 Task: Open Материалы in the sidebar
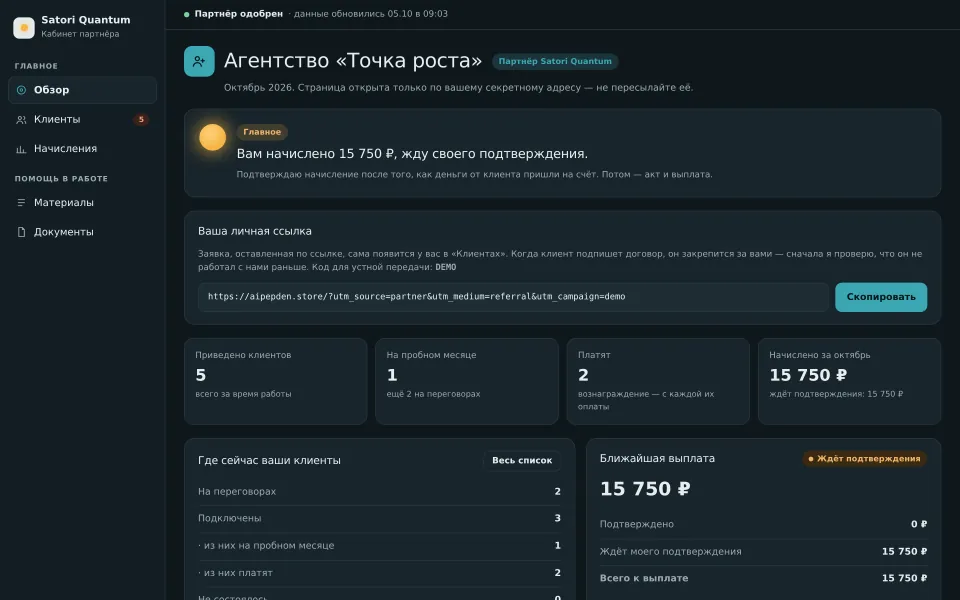(x=83, y=203)
